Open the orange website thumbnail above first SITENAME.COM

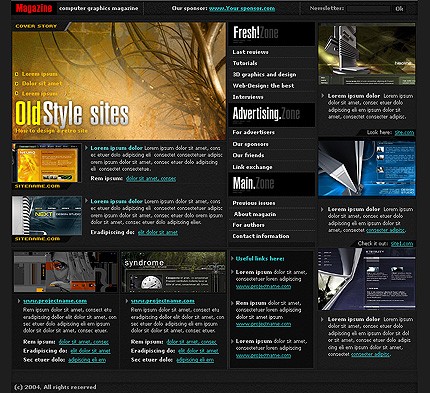47,163
